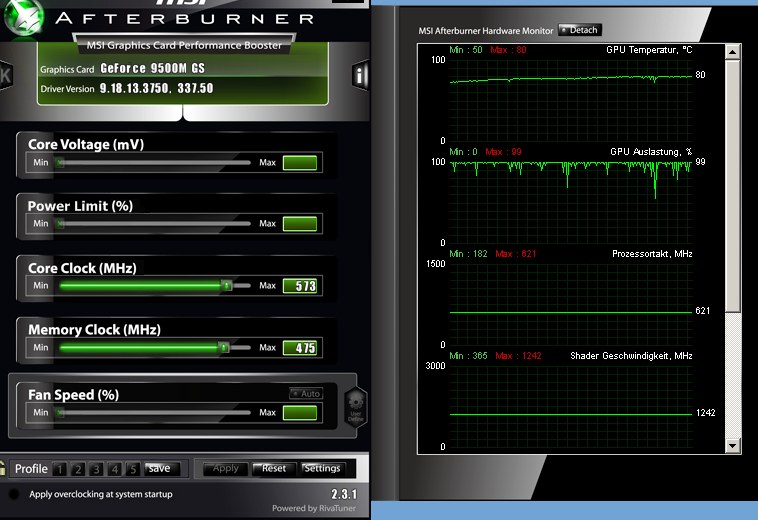Viewport: 758px width, 520px height.
Task: Click the Memory Clock value field 475
Action: coord(300,347)
